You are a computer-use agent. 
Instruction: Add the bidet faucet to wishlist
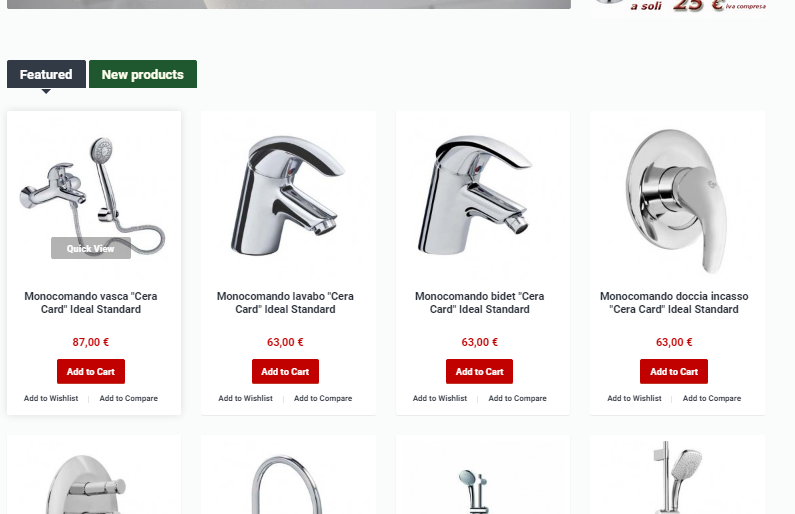[440, 398]
